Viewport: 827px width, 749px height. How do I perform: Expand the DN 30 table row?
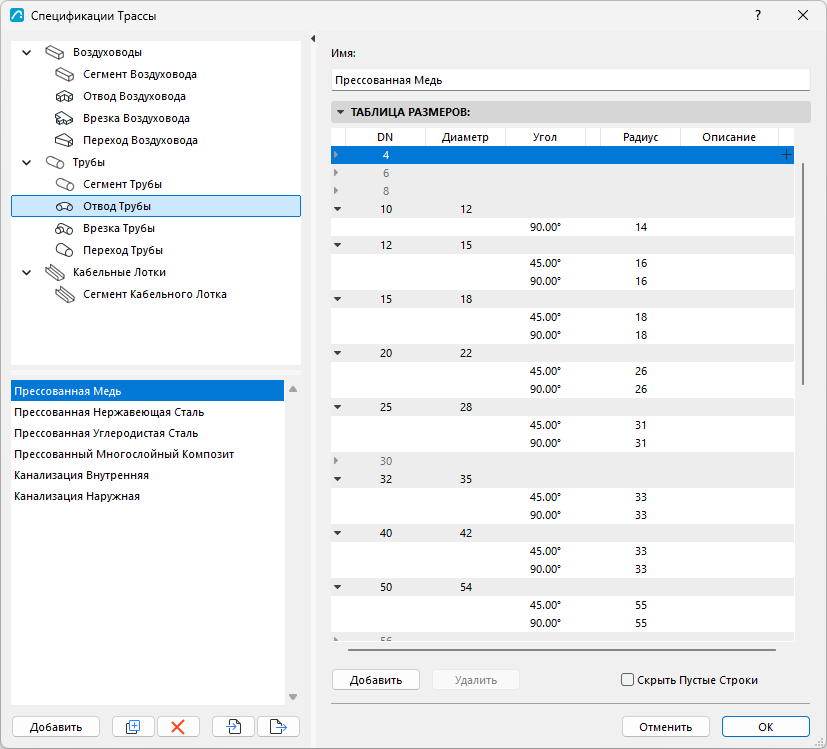pos(336,460)
